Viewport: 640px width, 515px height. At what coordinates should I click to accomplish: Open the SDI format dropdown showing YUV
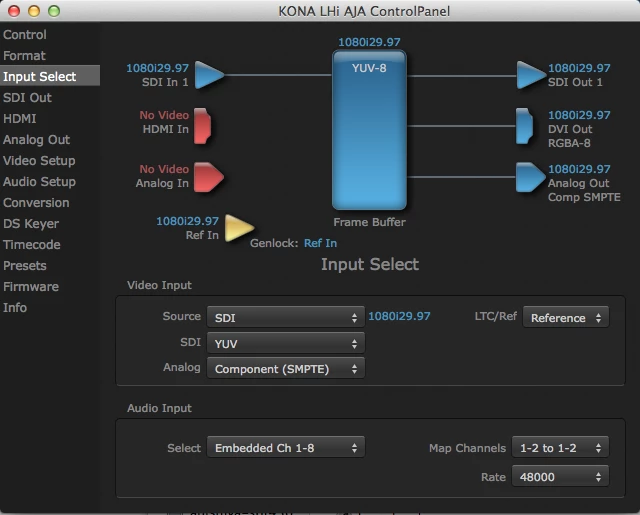[286, 343]
